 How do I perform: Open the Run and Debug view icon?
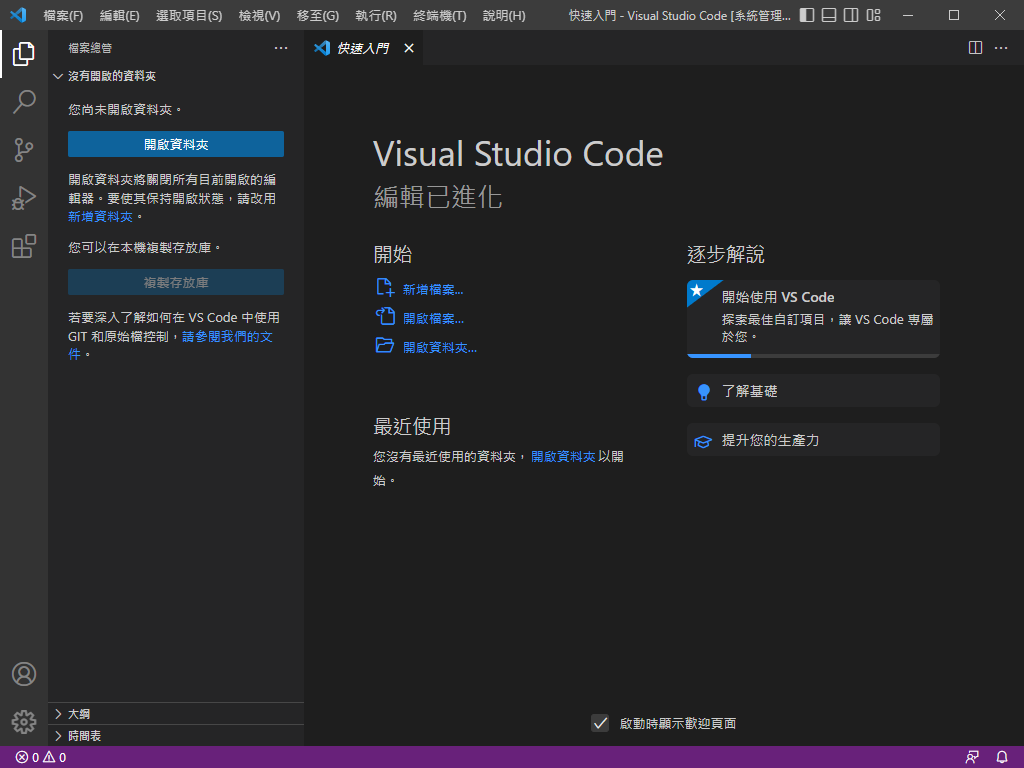coord(24,198)
